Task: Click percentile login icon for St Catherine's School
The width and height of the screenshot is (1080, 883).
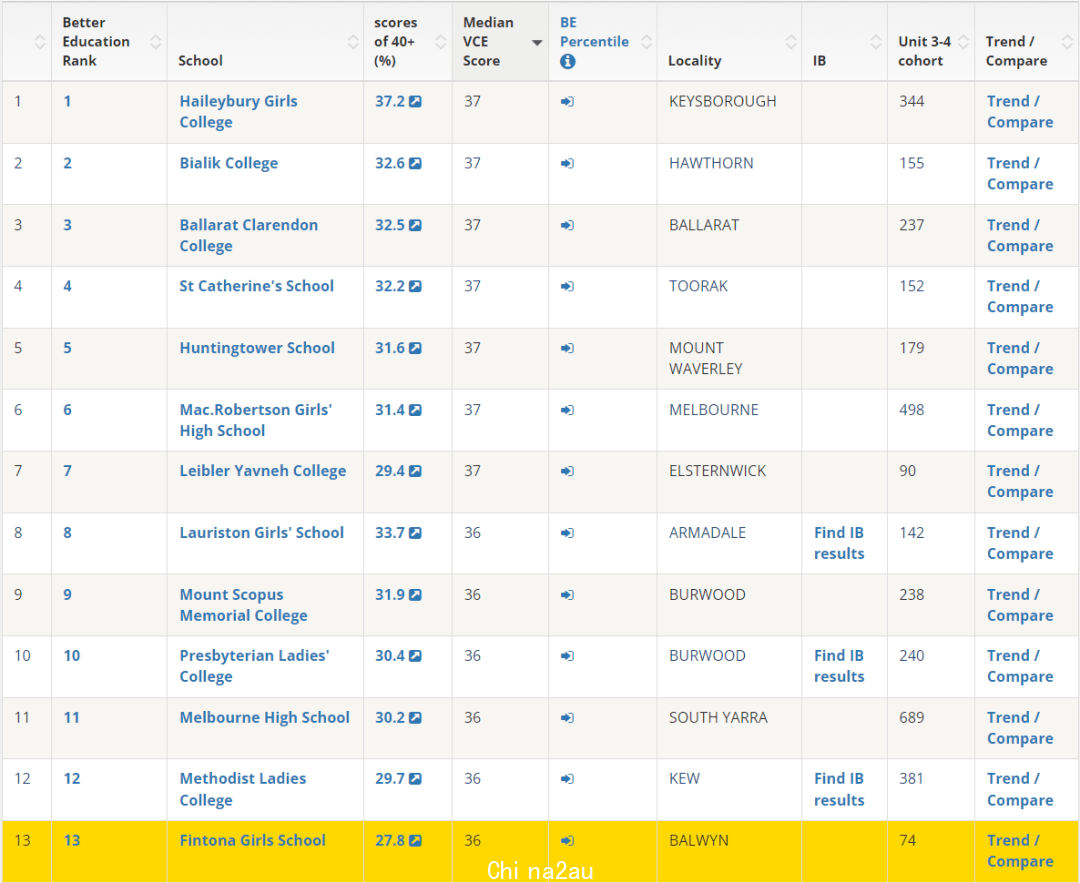Action: [x=568, y=287]
